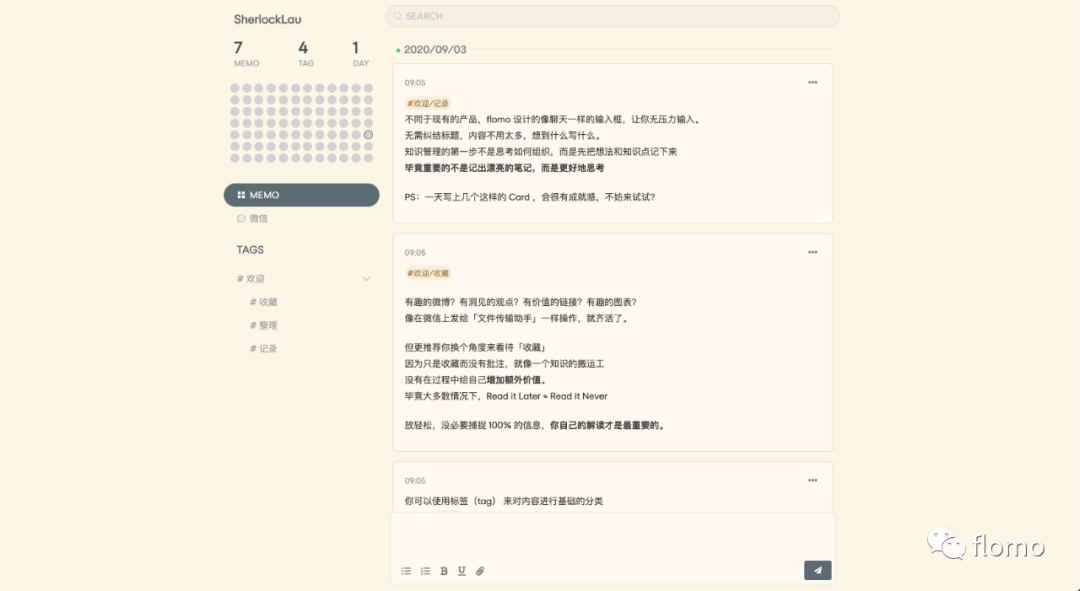The image size is (1080, 591).
Task: Insert a bulleted list in the editor
Action: click(406, 571)
